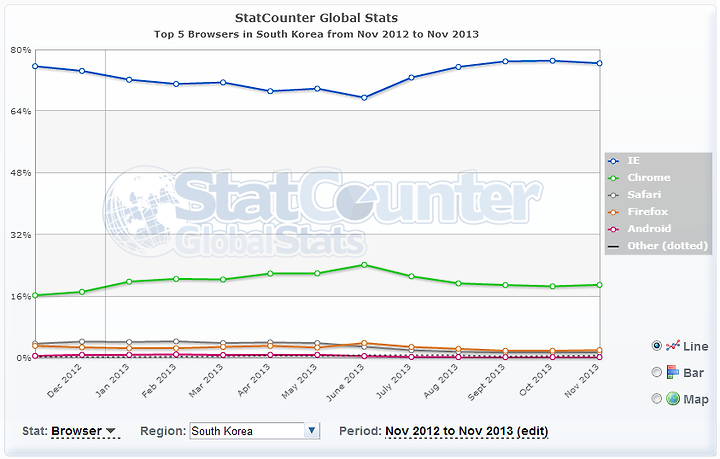
Task: Click the Android legend entry
Action: (x=639, y=229)
